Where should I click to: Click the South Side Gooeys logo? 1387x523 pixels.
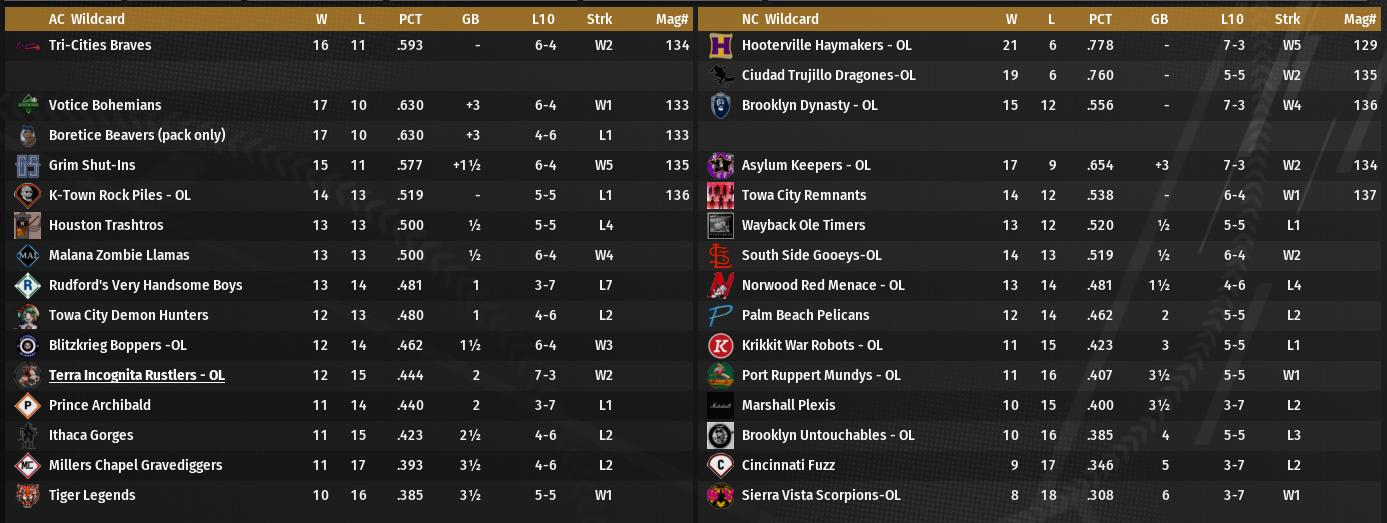pyautogui.click(x=721, y=256)
